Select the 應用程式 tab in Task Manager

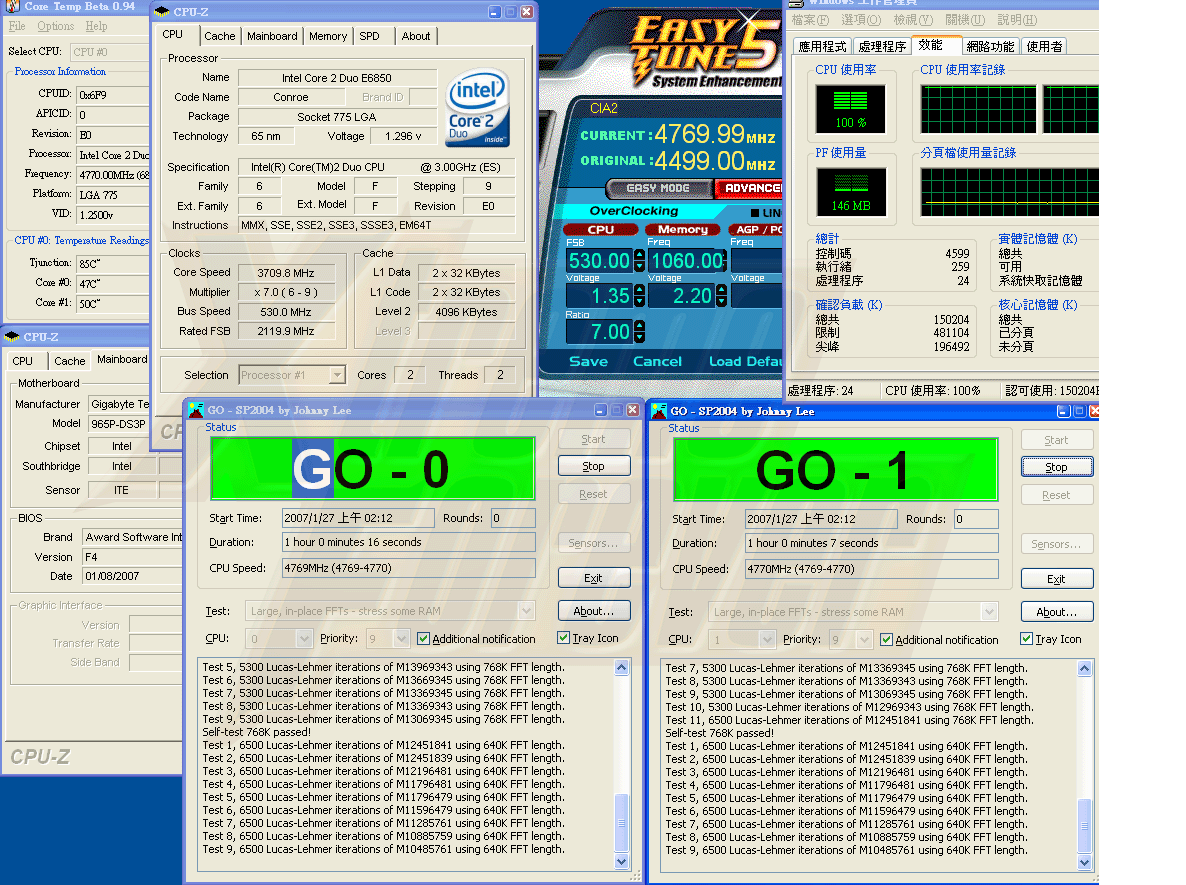pos(822,46)
